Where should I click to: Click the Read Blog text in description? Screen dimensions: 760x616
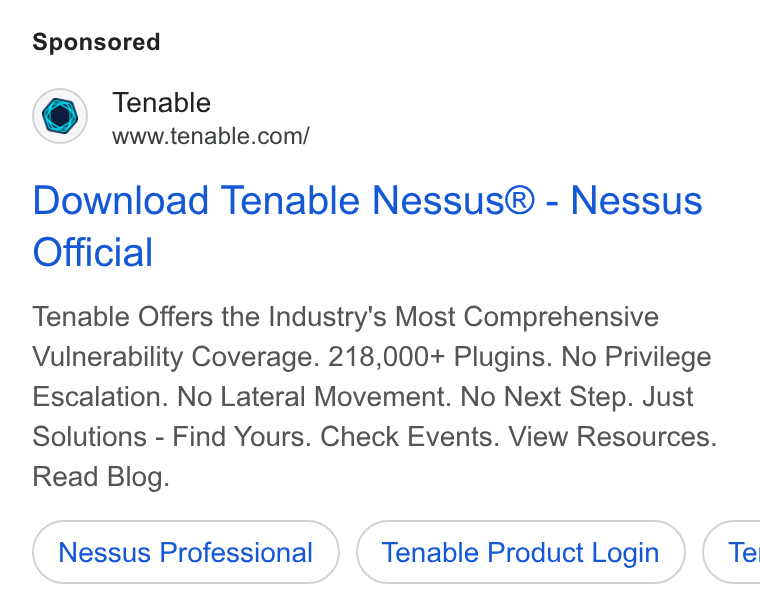coord(101,476)
